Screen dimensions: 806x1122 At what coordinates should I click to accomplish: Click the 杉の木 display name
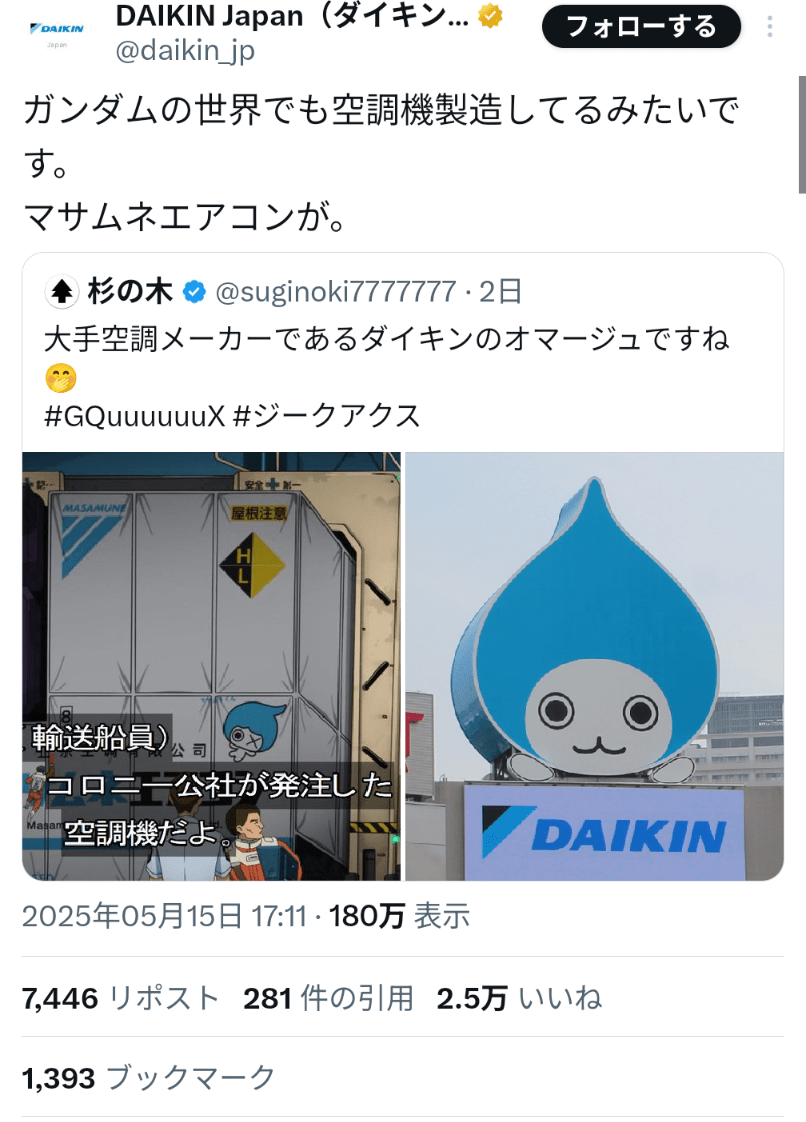(130, 292)
